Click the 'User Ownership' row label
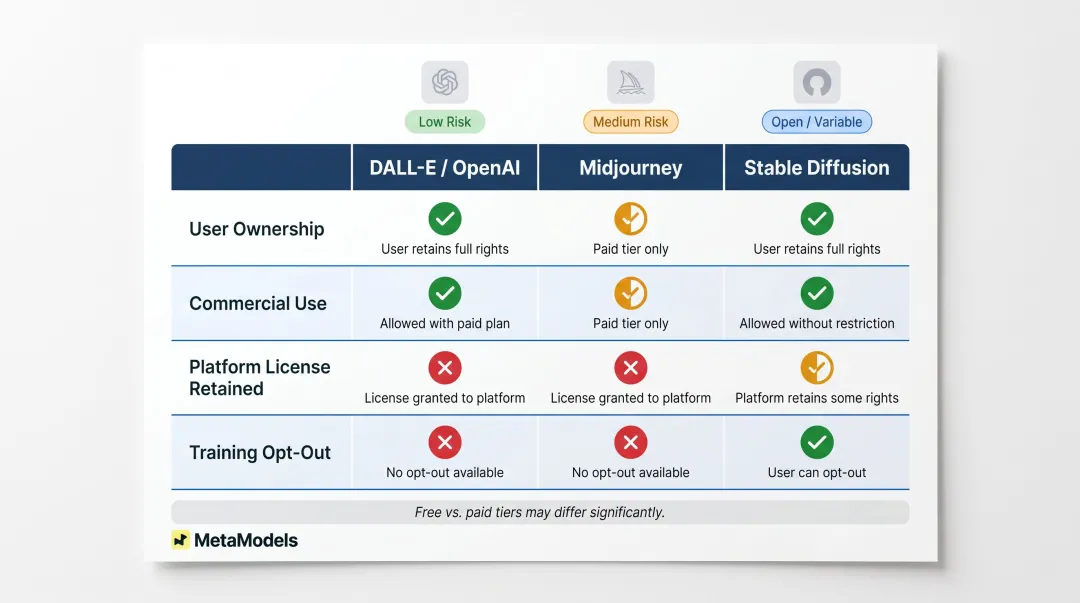This screenshot has width=1080, height=603. pos(257,229)
